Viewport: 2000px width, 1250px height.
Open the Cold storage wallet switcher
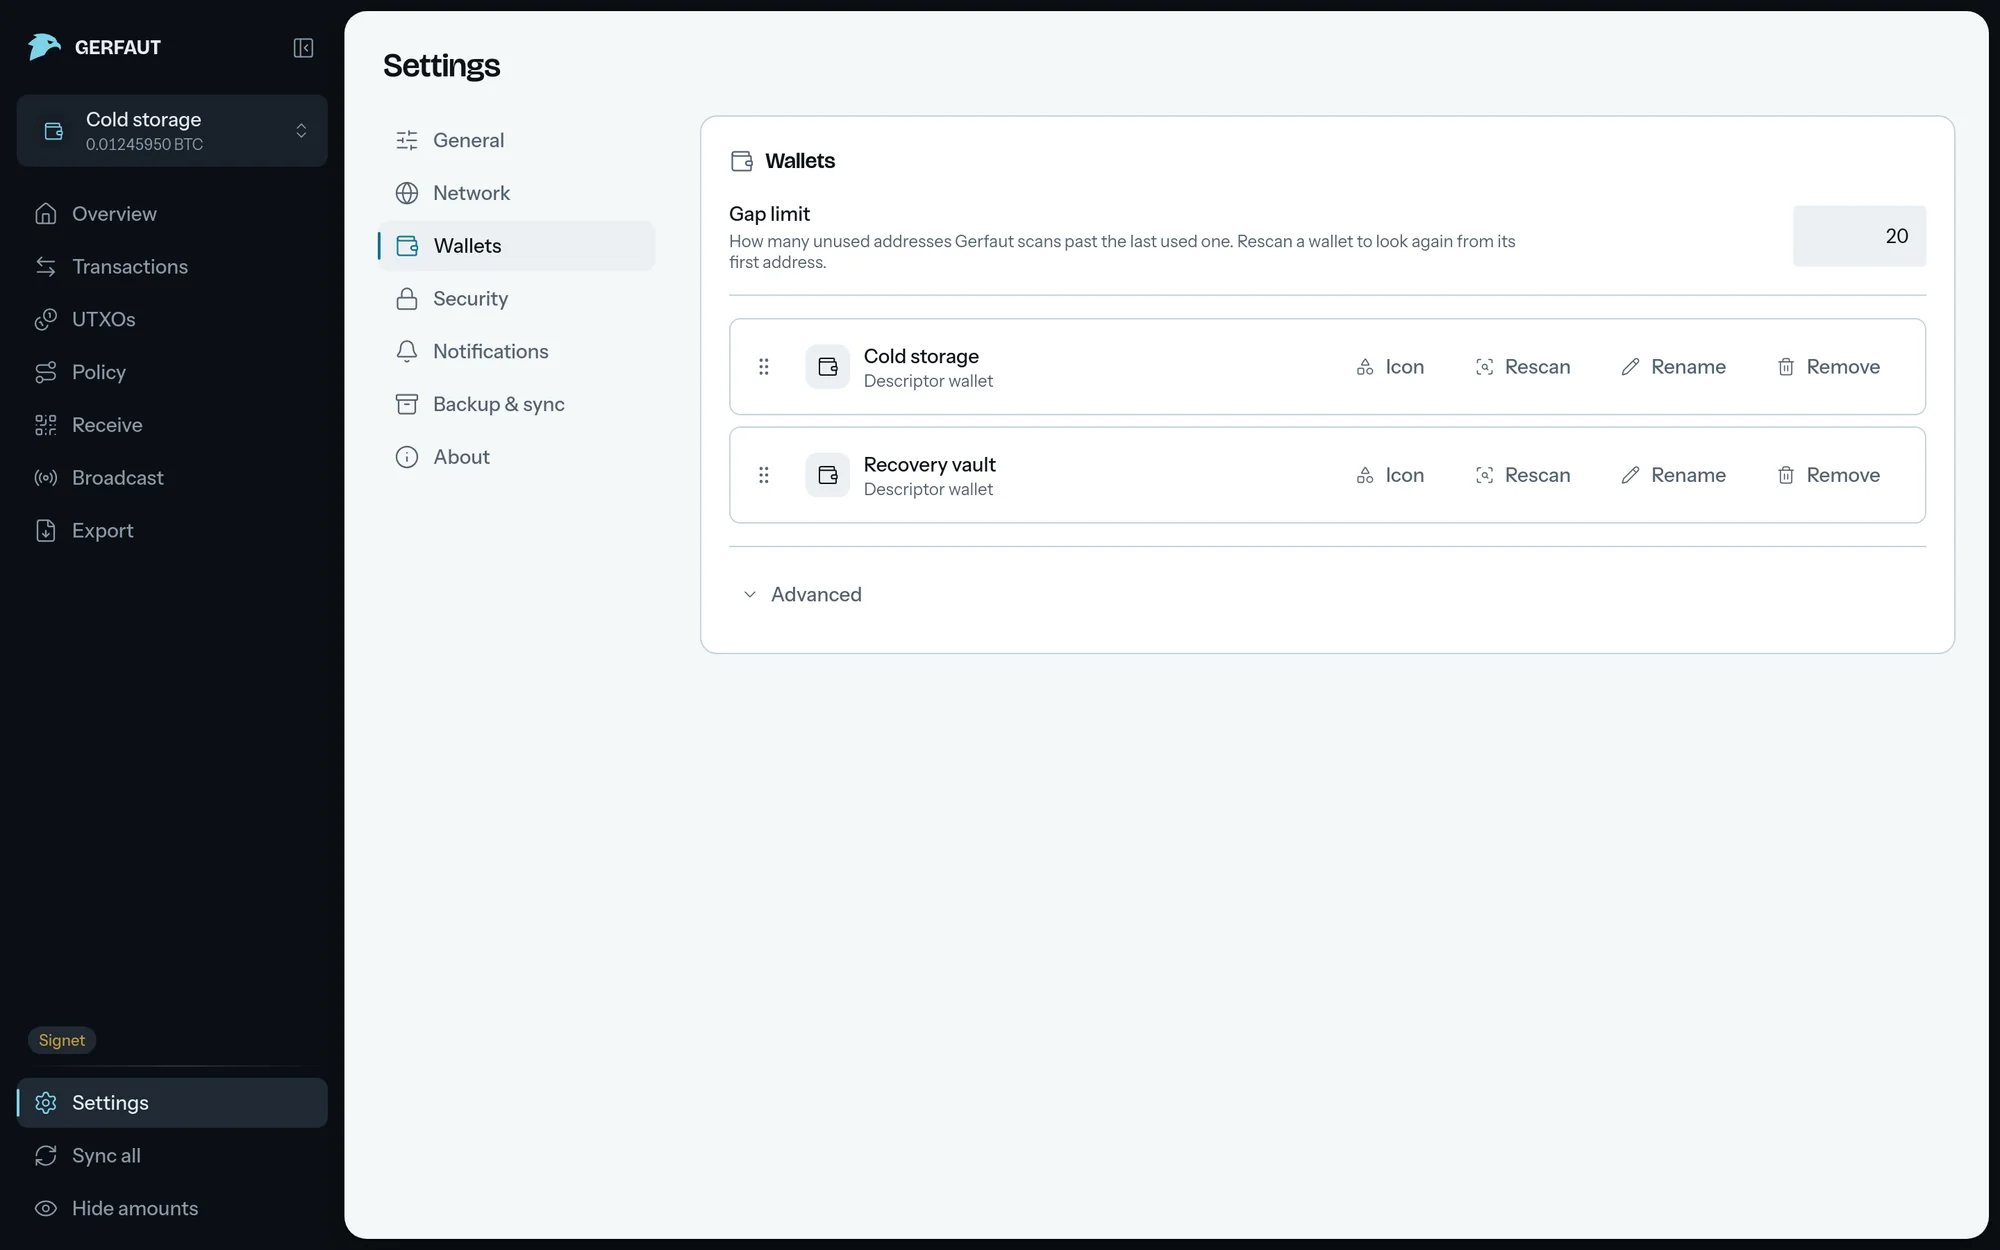[172, 131]
